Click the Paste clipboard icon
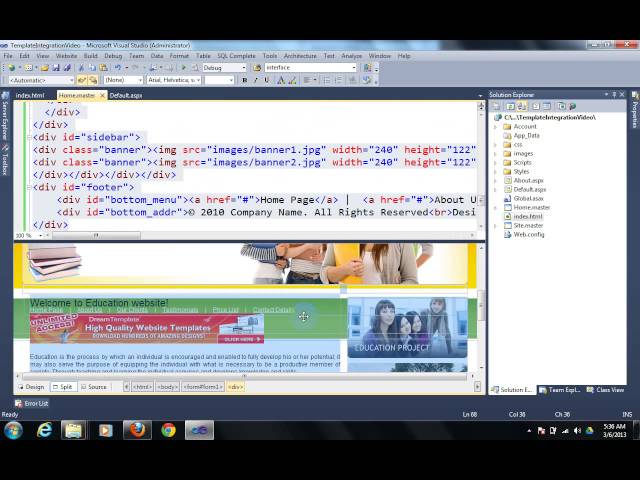The image size is (640, 480). click(104, 68)
